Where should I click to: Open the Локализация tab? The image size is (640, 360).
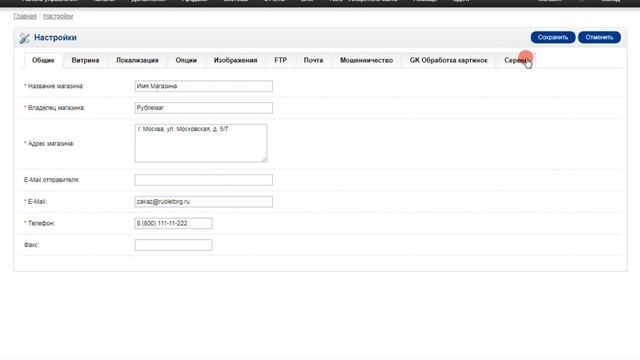[137, 60]
